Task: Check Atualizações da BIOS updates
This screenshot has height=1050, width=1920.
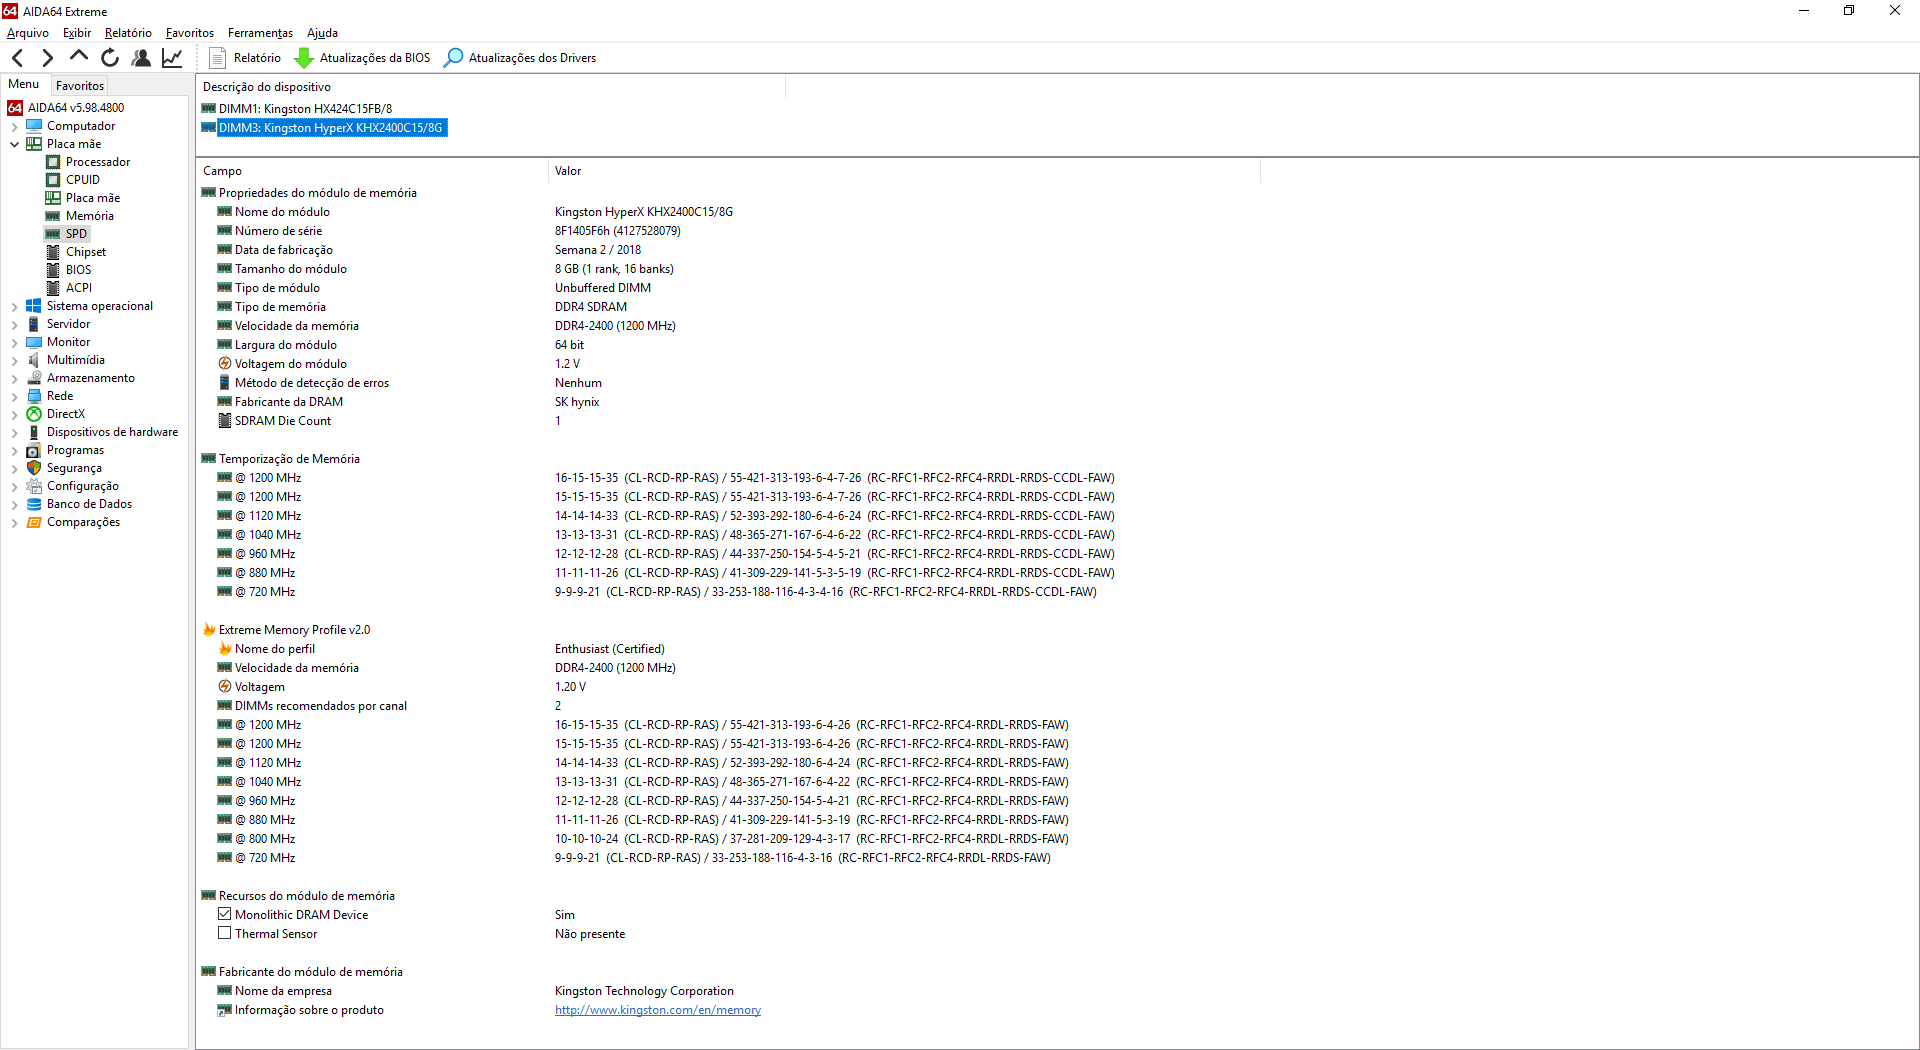Action: [363, 58]
